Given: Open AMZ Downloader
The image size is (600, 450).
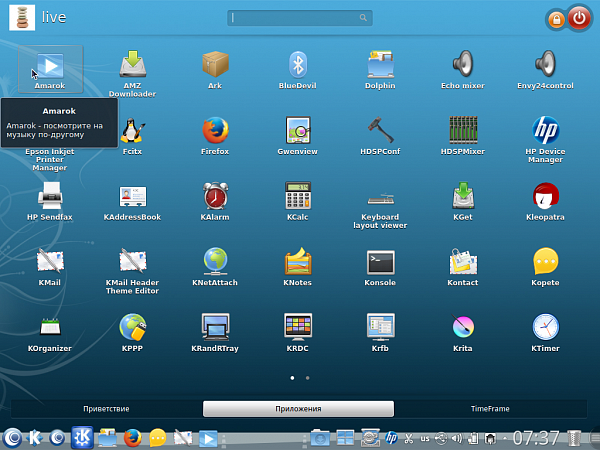Looking at the screenshot, I should [x=132, y=73].
